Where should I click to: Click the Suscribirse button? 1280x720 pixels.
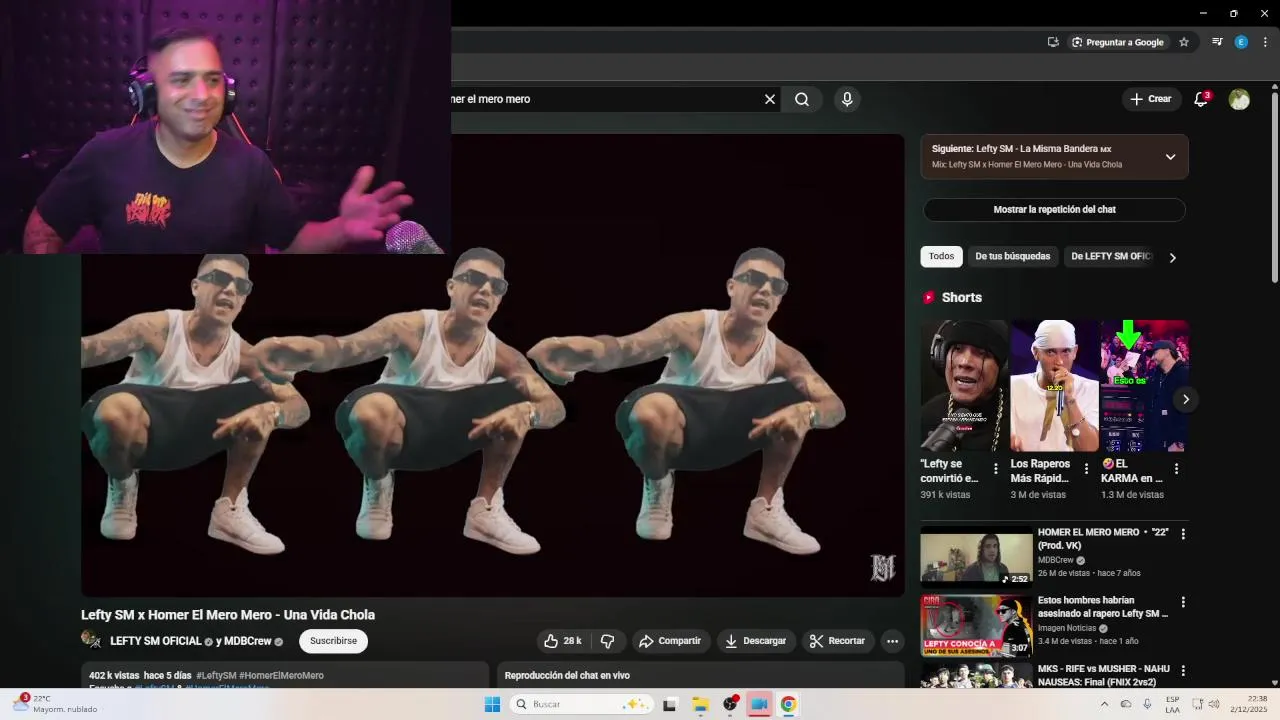[x=333, y=641]
